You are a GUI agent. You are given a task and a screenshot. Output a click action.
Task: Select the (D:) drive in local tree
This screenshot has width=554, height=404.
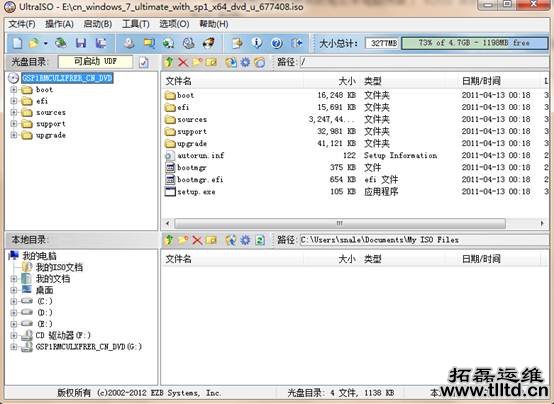[x=45, y=312]
